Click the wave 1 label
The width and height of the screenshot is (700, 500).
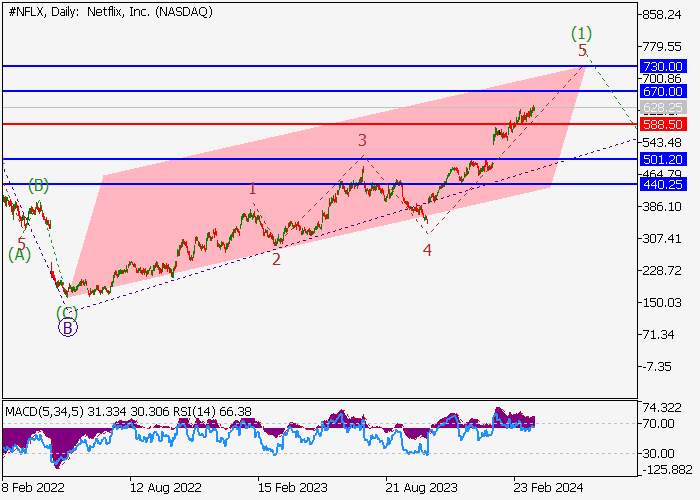click(252, 189)
